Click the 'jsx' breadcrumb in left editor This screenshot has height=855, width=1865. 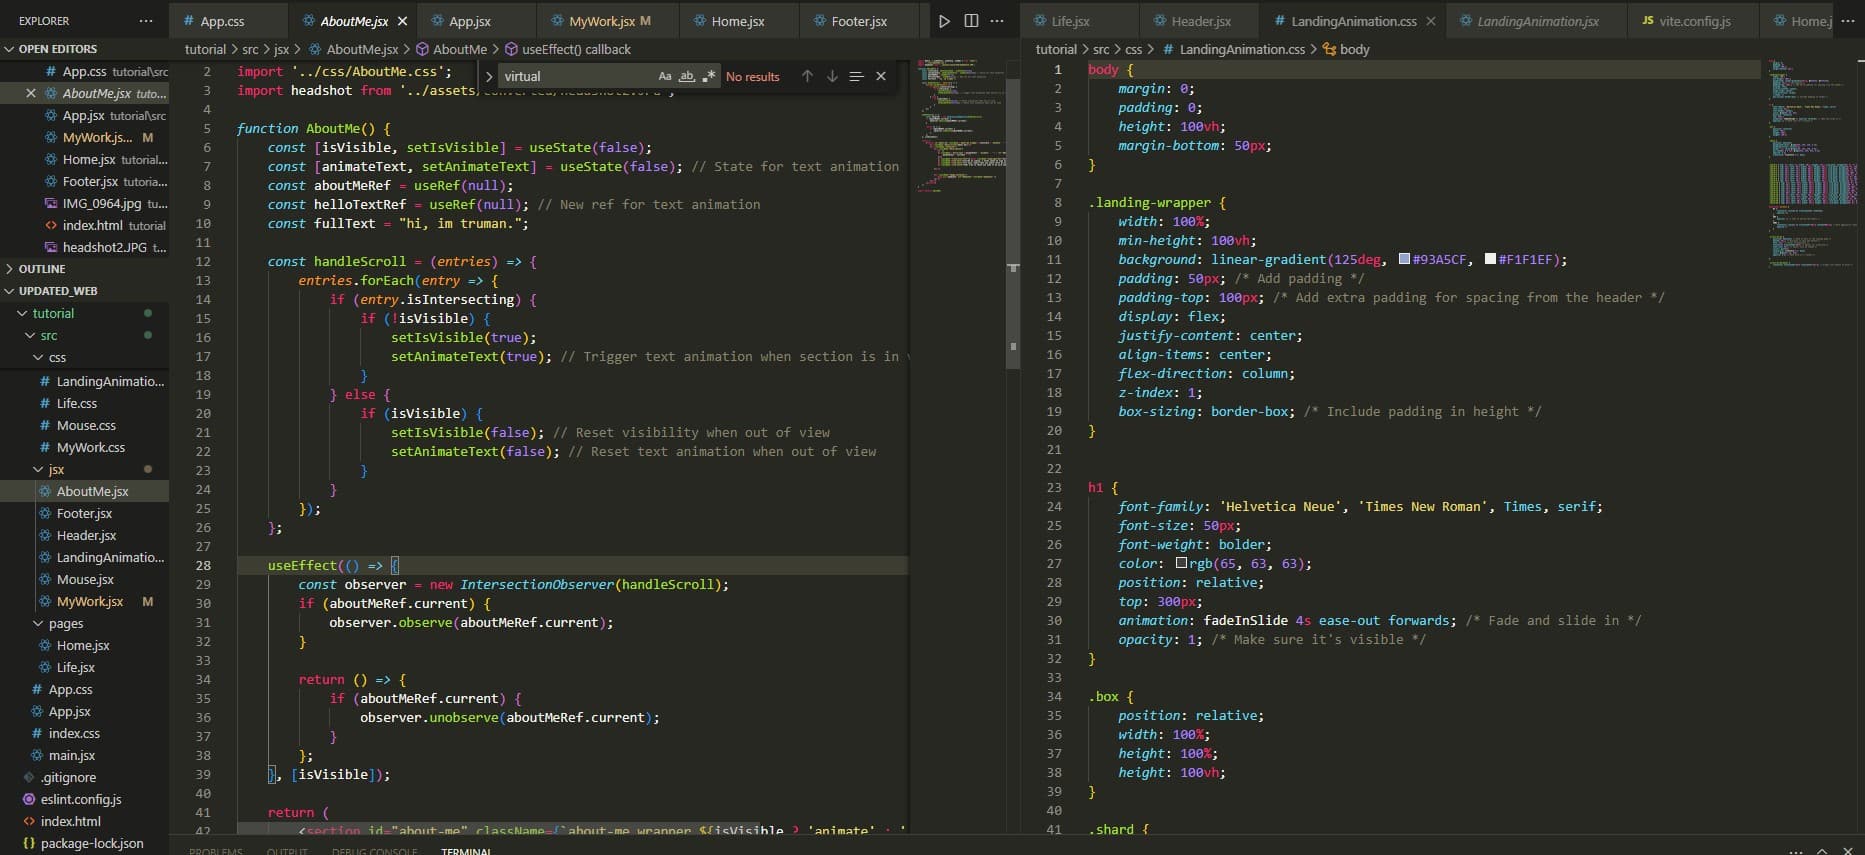point(282,49)
